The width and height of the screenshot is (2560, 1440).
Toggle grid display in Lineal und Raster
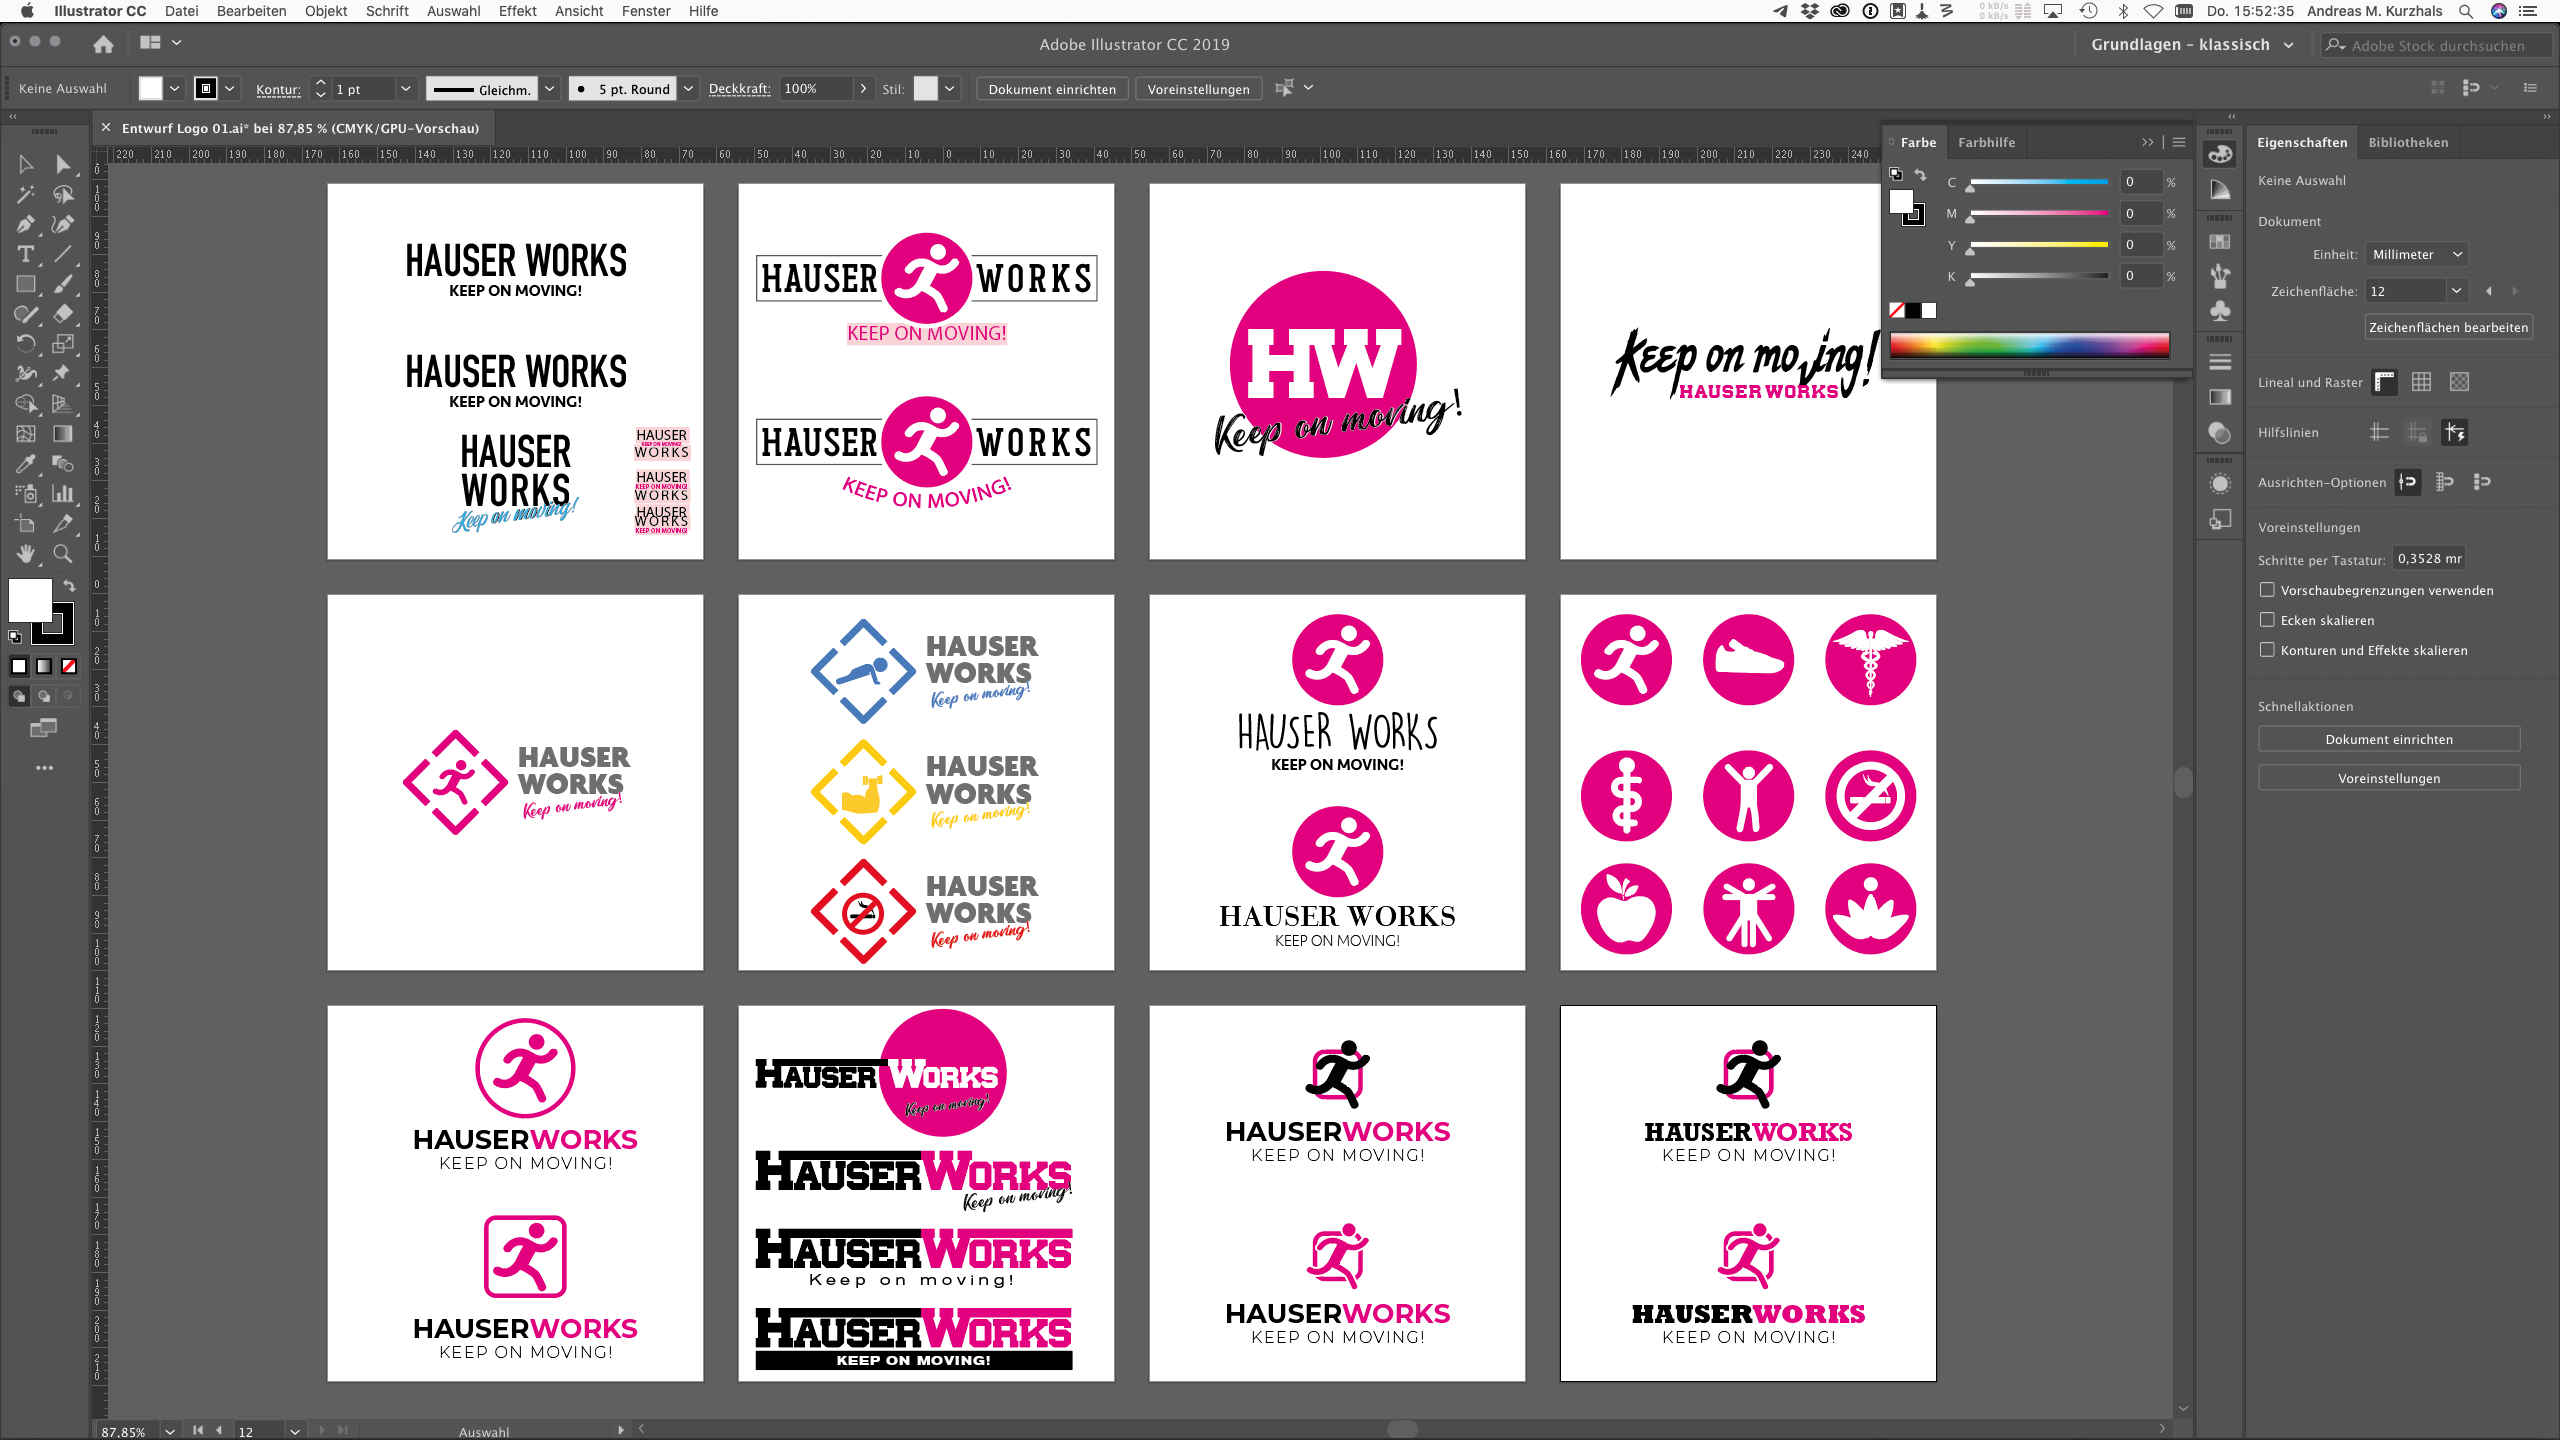coord(2422,382)
